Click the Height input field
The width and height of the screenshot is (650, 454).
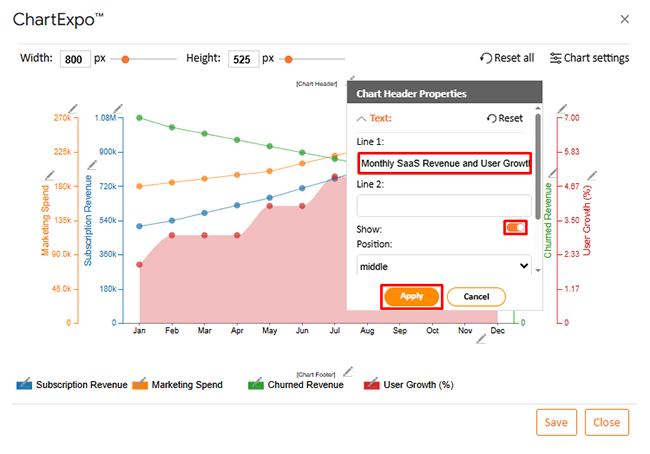click(x=243, y=59)
